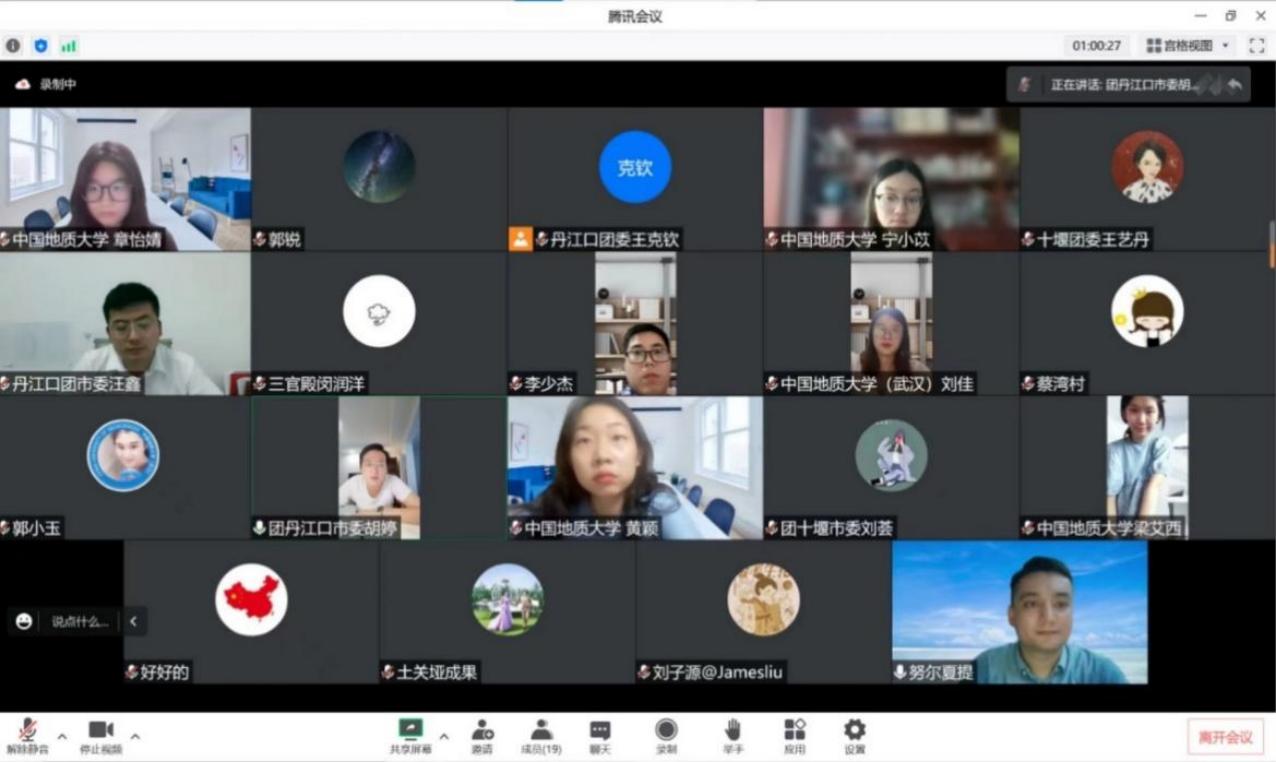The image size is (1276, 762).
Task: Expand audio options arrow beside 解除静音
Action: 62,737
